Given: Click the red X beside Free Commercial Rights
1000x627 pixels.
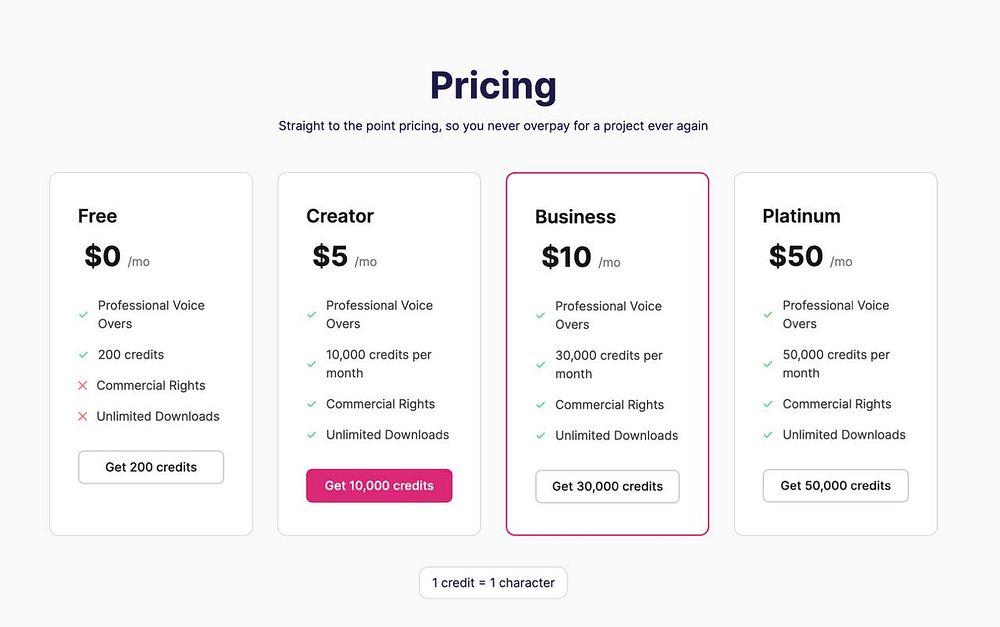Looking at the screenshot, I should [83, 386].
